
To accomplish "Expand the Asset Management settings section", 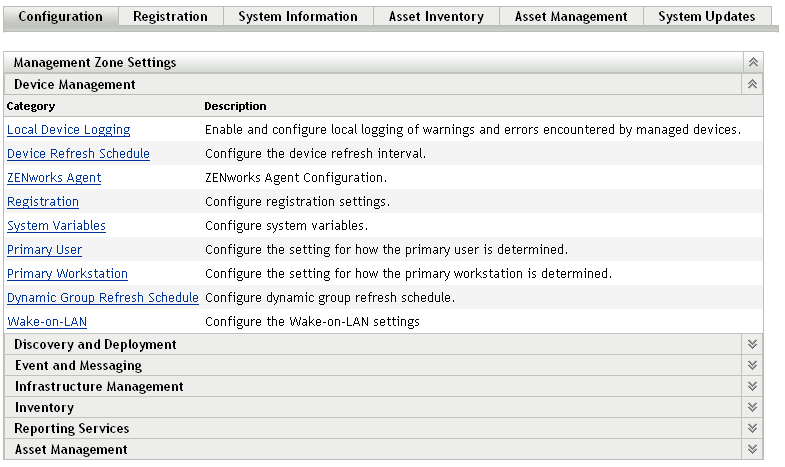I will click(x=753, y=449).
